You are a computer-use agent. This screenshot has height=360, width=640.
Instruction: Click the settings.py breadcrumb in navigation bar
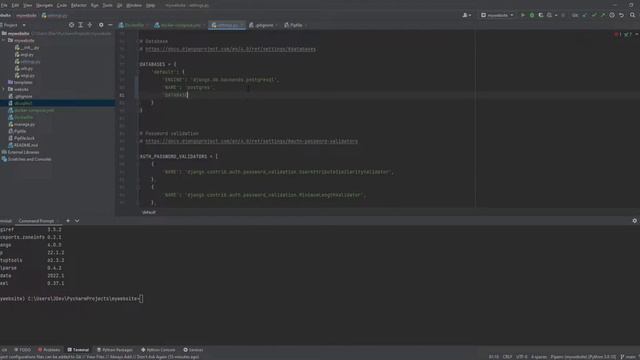pyautogui.click(x=55, y=16)
